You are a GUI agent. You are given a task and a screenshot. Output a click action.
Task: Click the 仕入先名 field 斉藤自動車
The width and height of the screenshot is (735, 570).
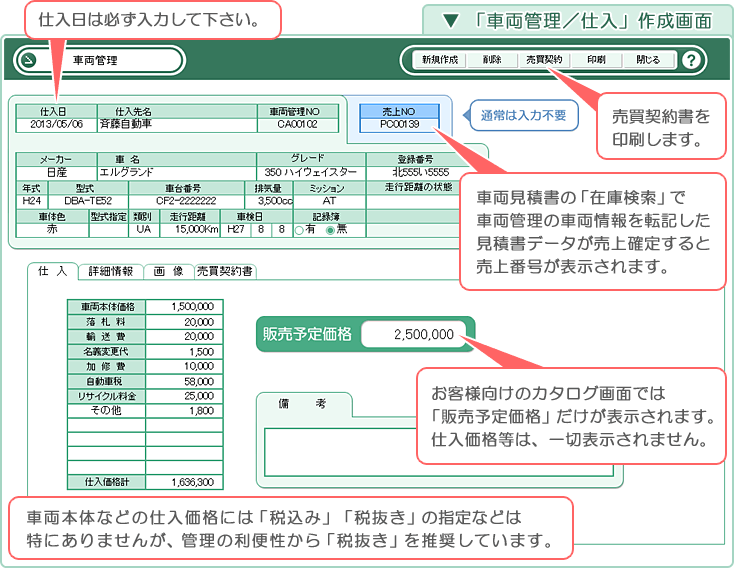point(177,125)
